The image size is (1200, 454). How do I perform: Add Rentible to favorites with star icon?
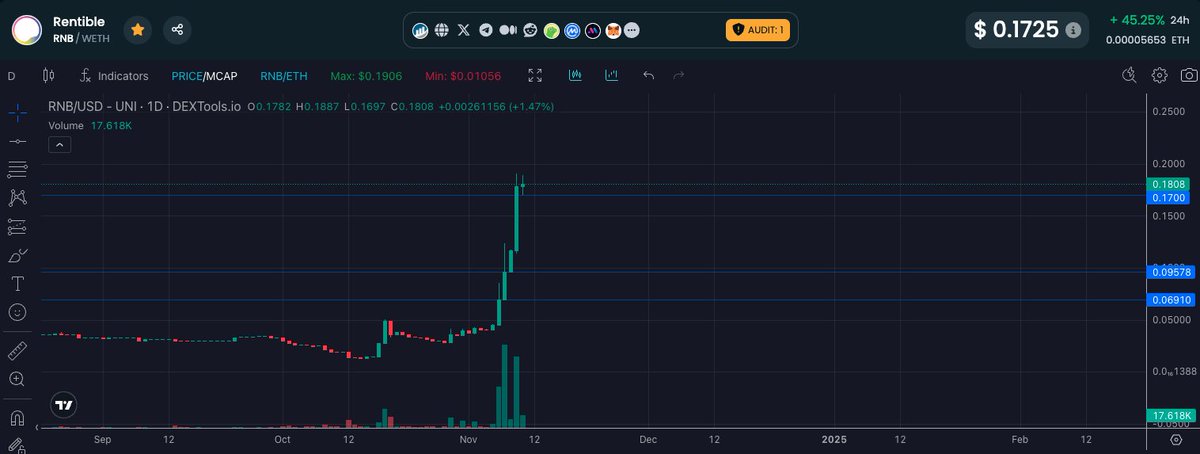pos(137,30)
